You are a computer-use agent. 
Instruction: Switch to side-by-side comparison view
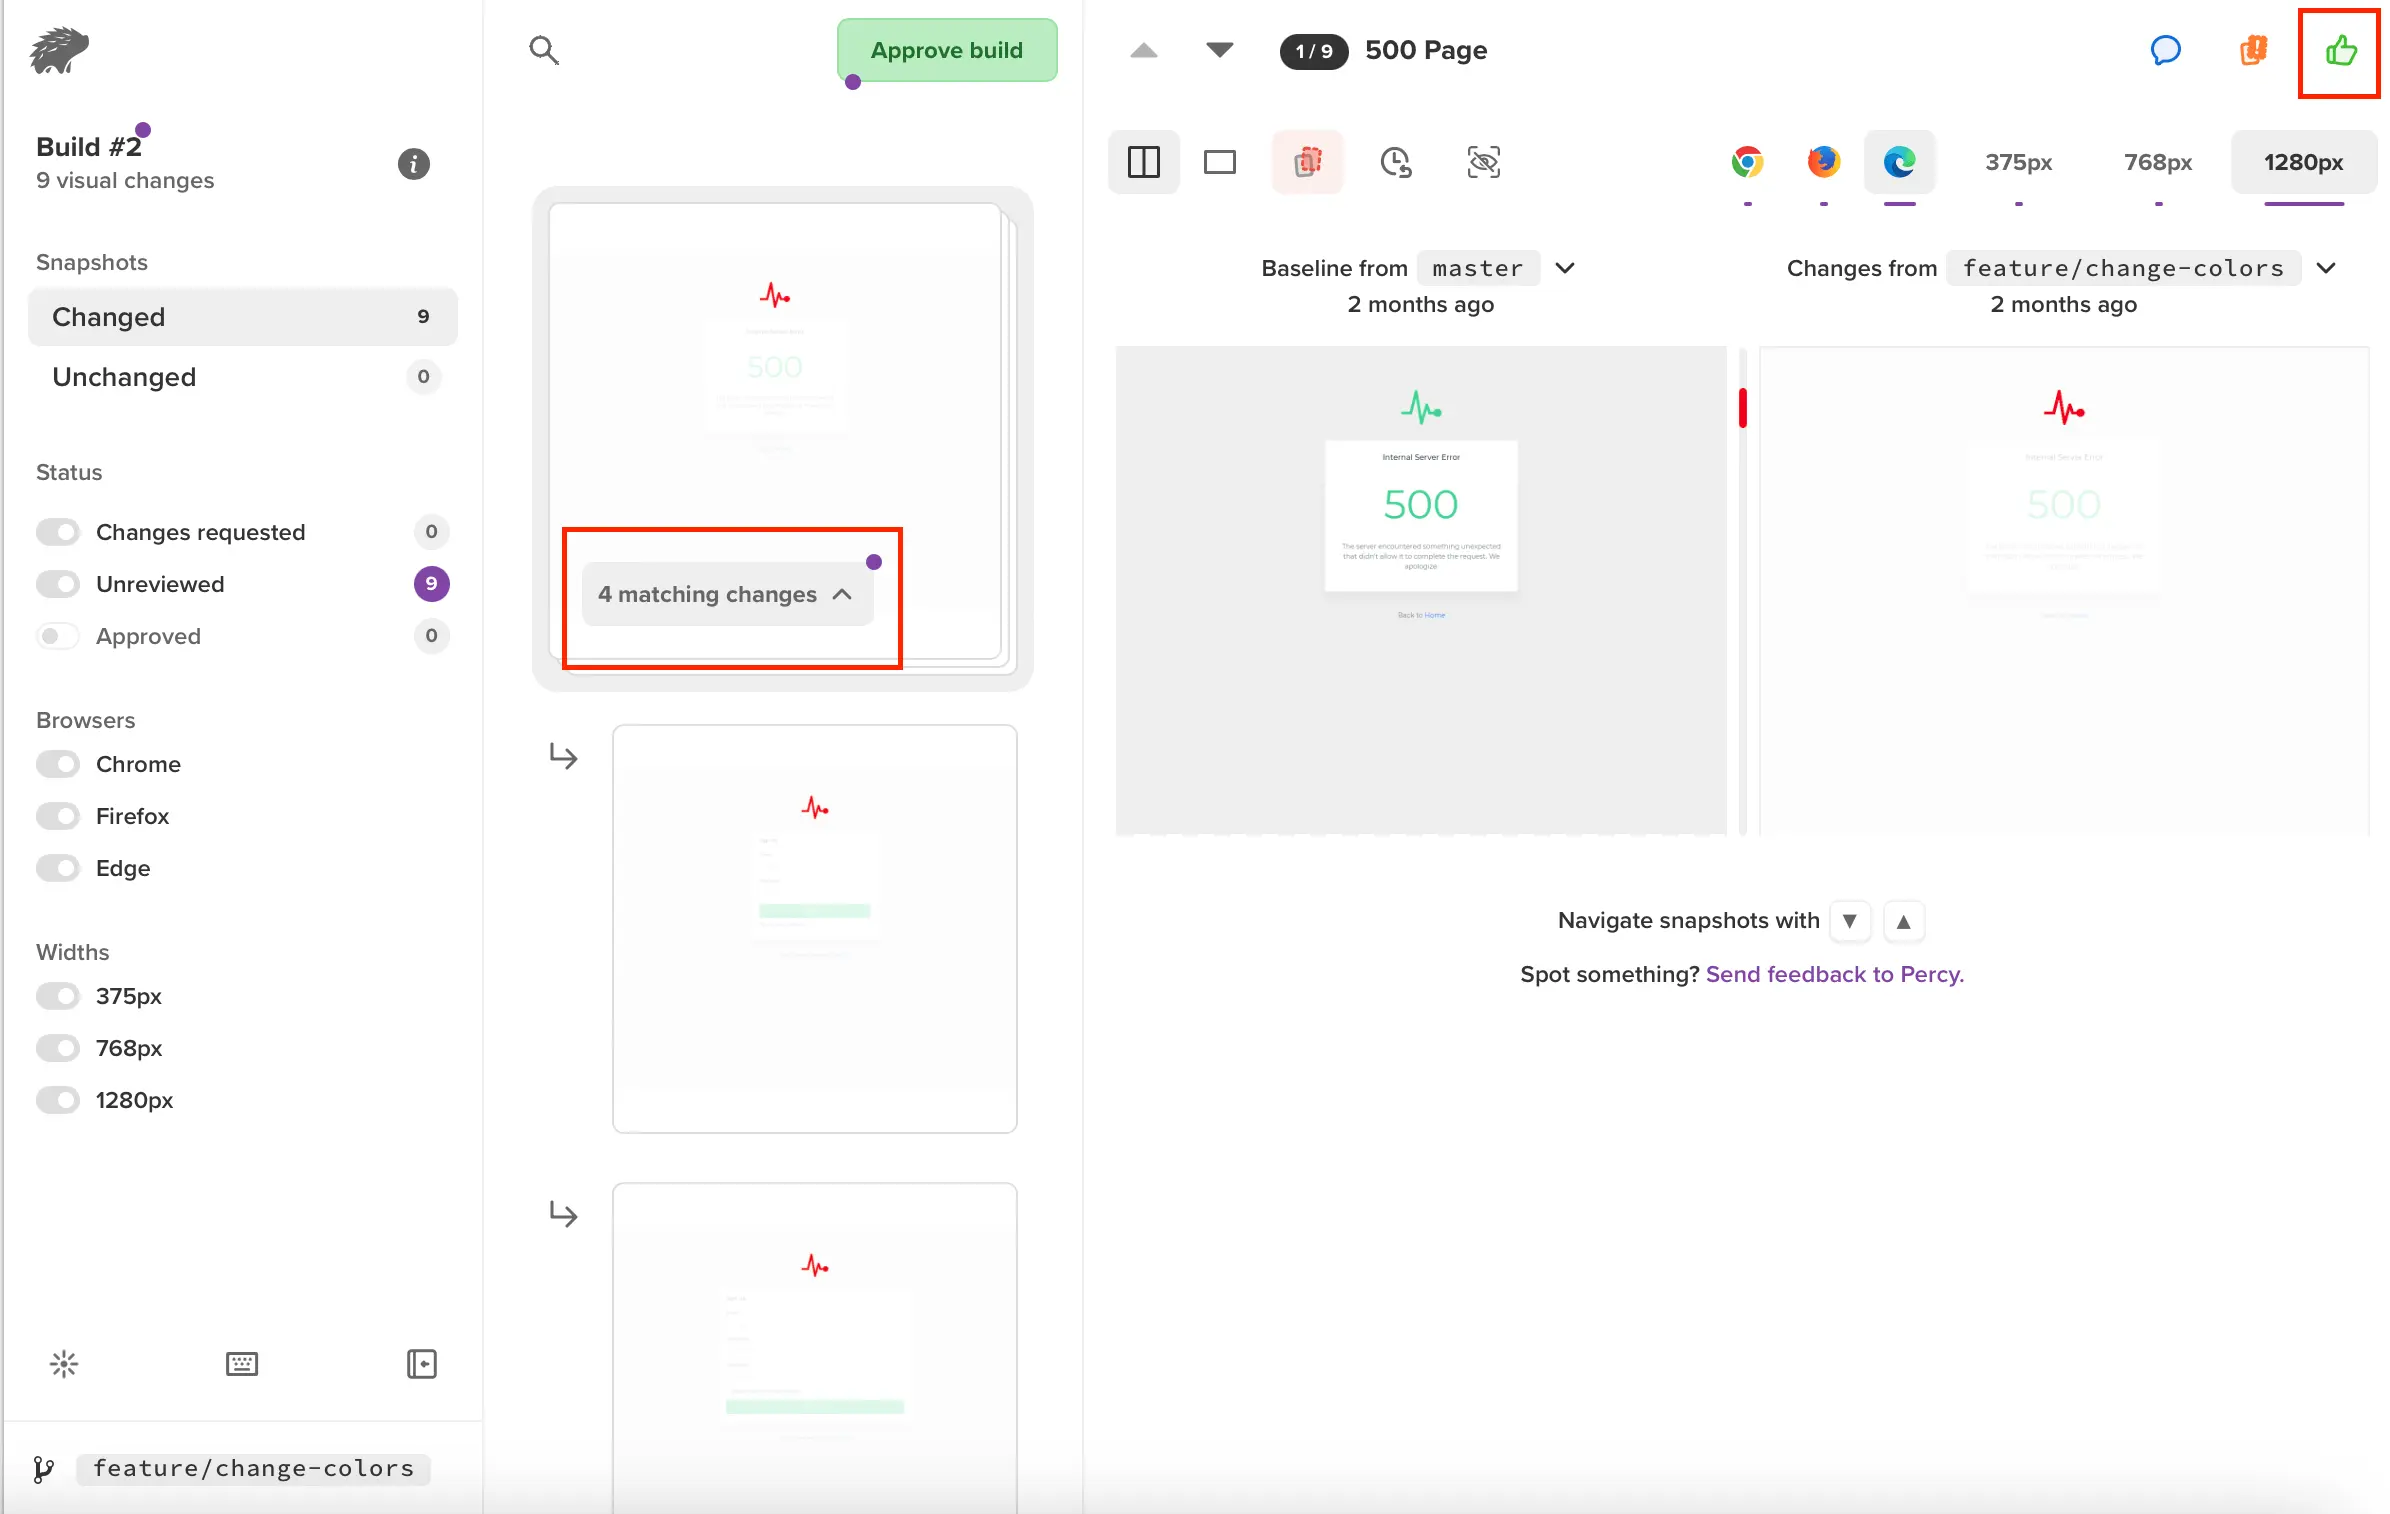pos(1143,162)
